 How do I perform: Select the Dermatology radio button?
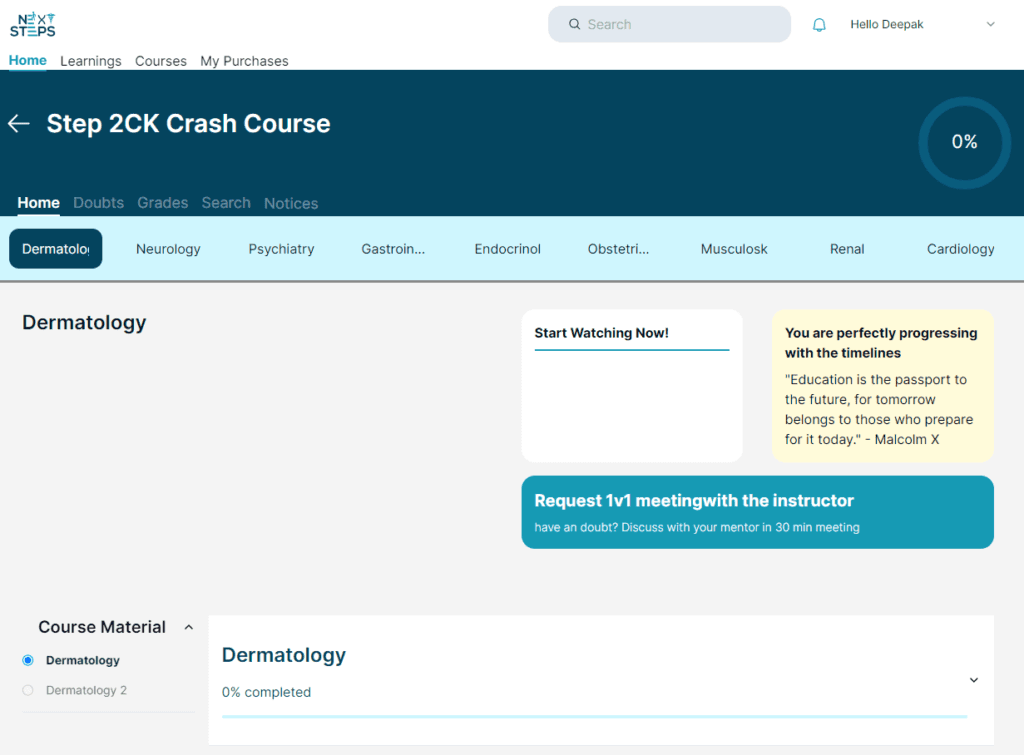(x=26, y=660)
